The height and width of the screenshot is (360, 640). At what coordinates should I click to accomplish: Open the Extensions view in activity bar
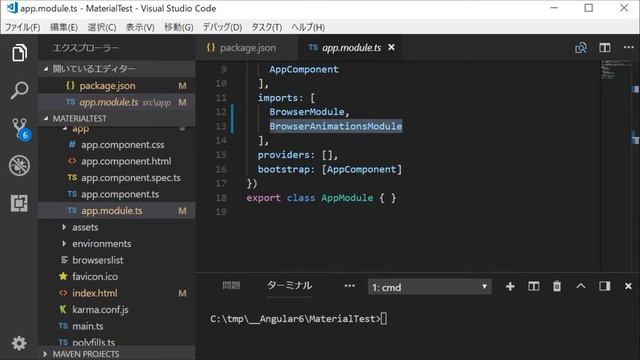(19, 203)
